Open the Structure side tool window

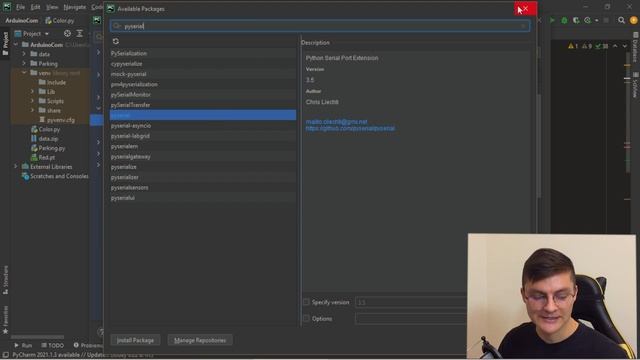tap(5, 280)
